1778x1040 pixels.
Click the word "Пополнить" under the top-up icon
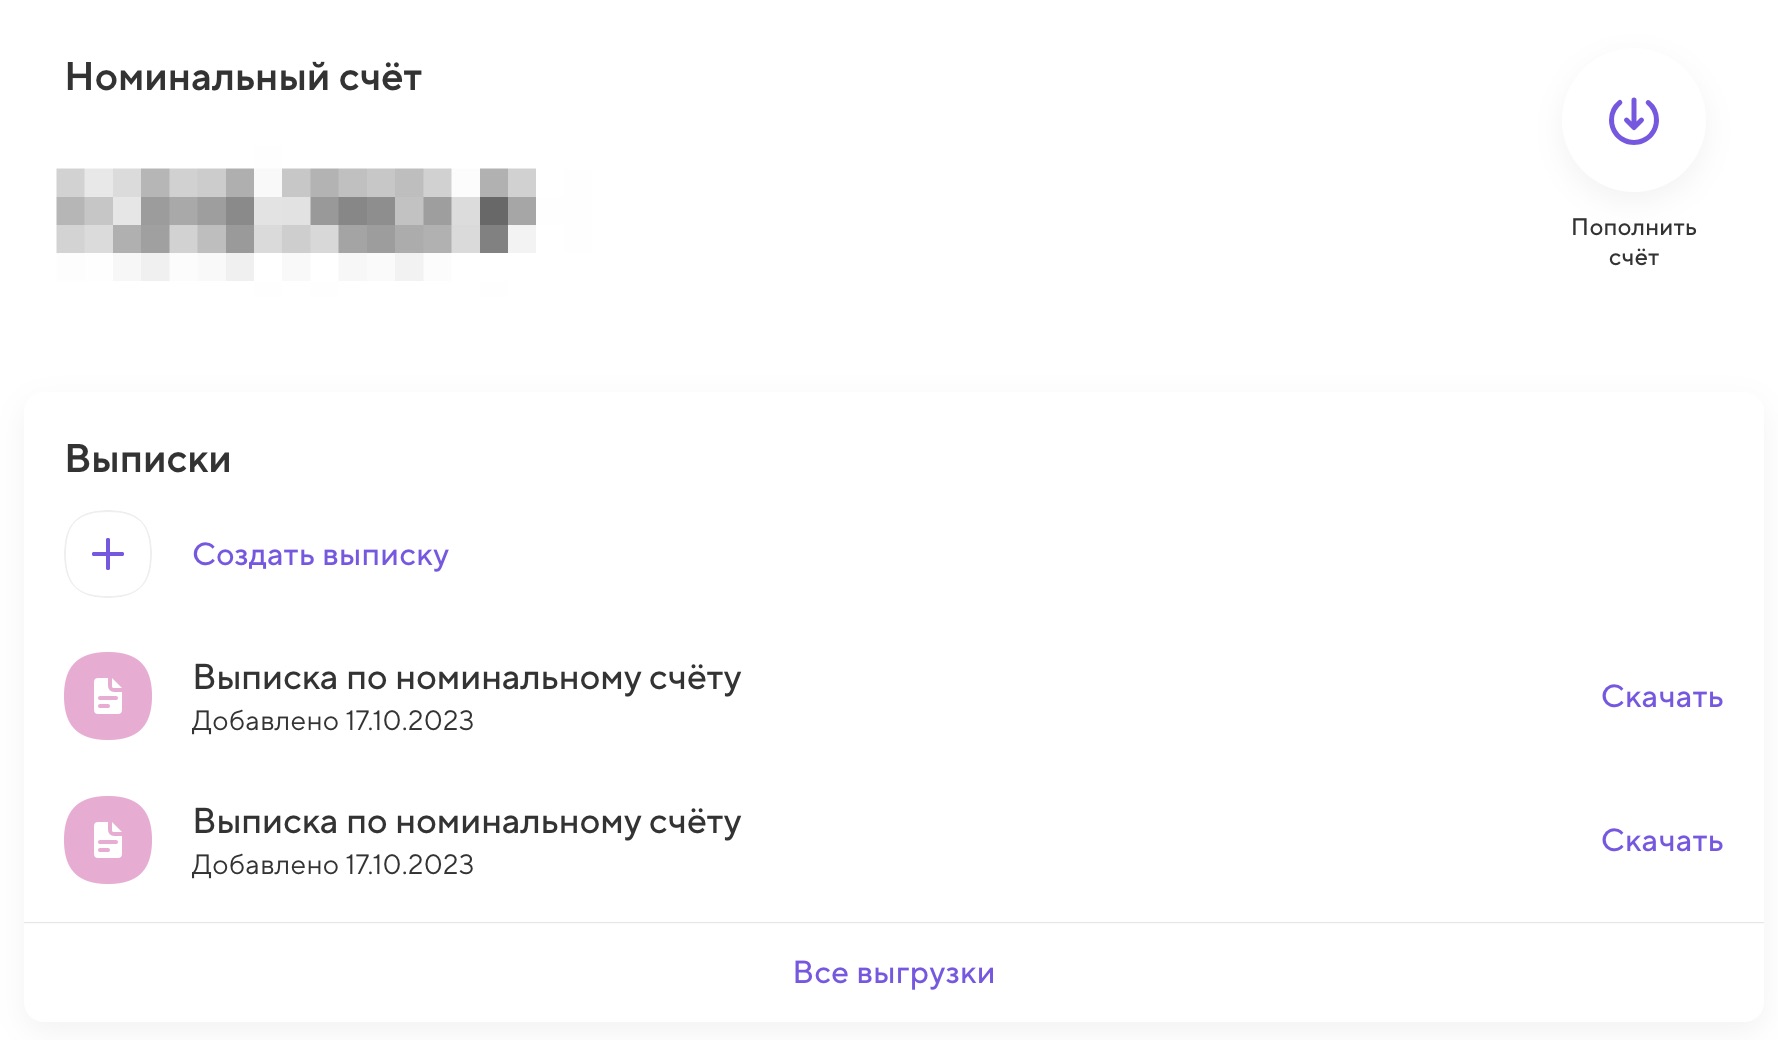click(x=1633, y=228)
